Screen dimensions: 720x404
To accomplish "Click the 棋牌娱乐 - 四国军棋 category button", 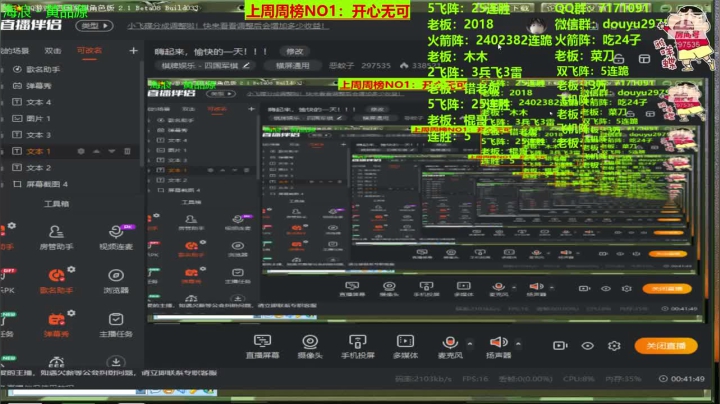I will click(205, 66).
